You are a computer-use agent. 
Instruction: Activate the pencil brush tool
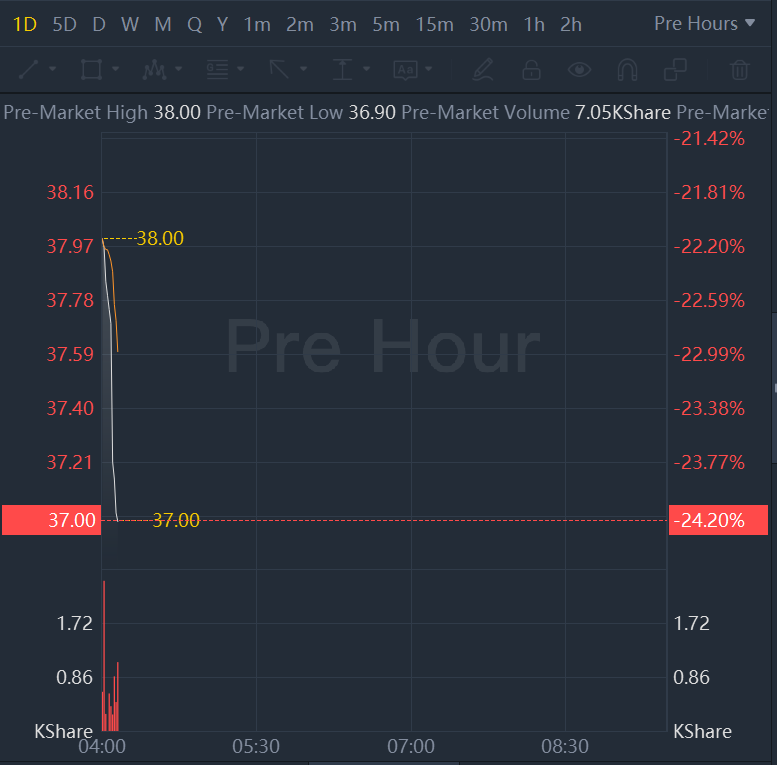[483, 70]
